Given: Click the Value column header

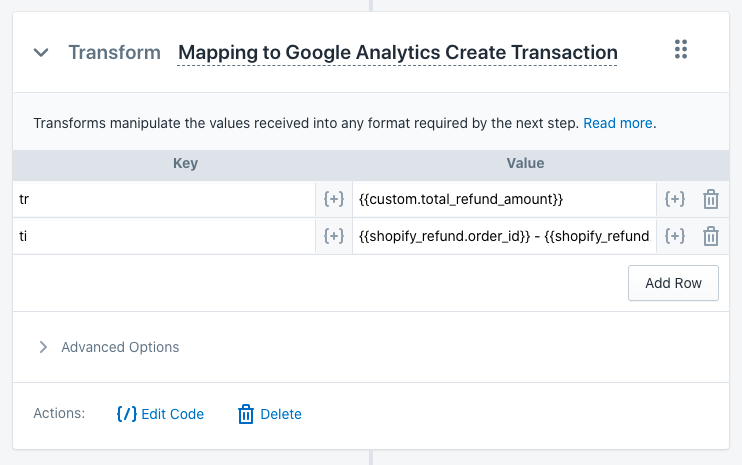Looking at the screenshot, I should click(525, 163).
